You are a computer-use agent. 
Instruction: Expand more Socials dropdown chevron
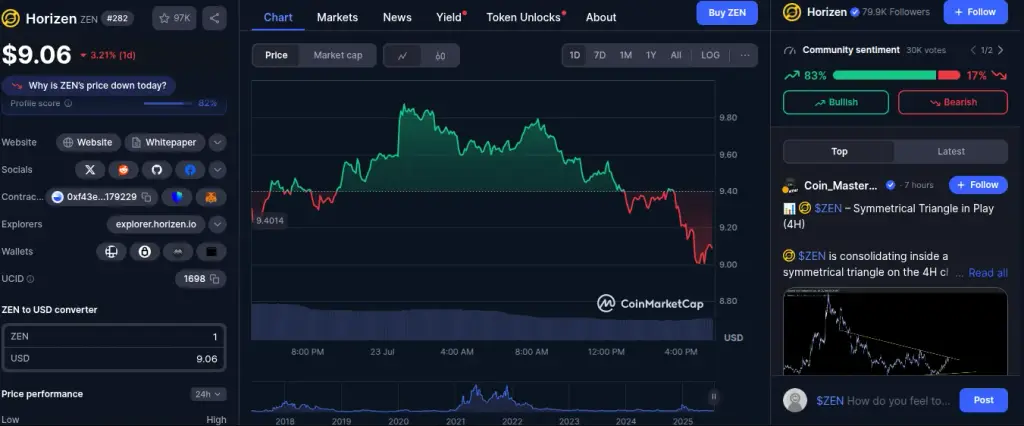click(x=217, y=170)
